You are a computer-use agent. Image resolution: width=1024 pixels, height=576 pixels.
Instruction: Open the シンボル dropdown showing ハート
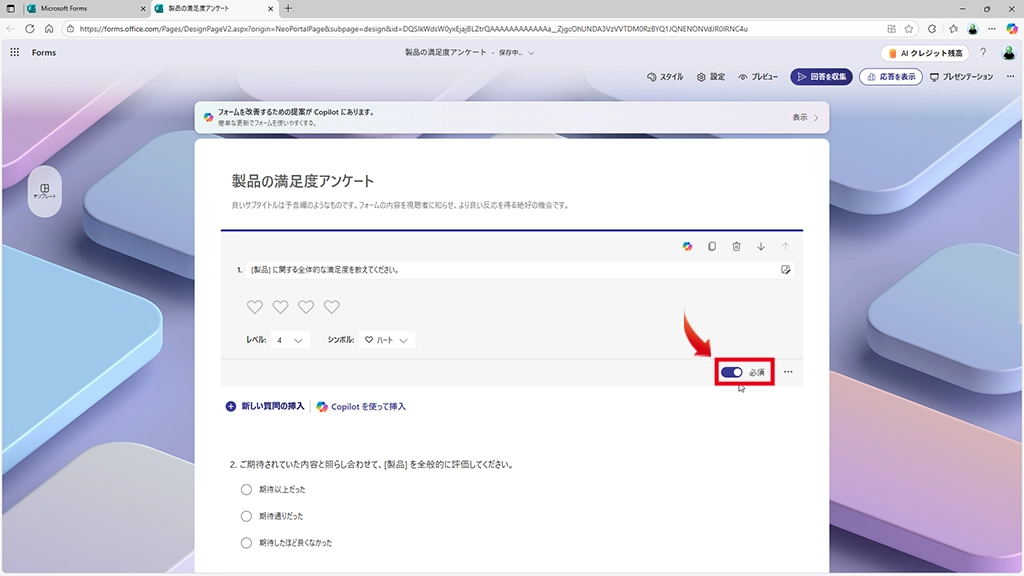[x=387, y=340]
